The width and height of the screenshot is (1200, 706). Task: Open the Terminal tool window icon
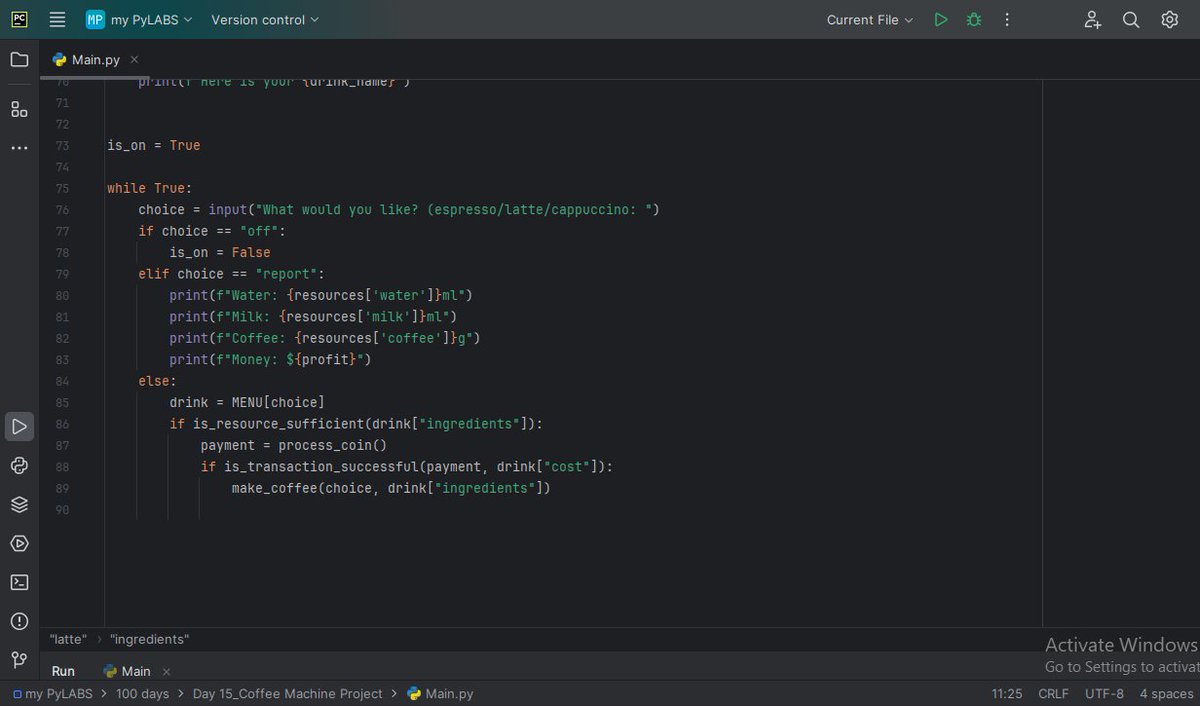click(x=19, y=582)
